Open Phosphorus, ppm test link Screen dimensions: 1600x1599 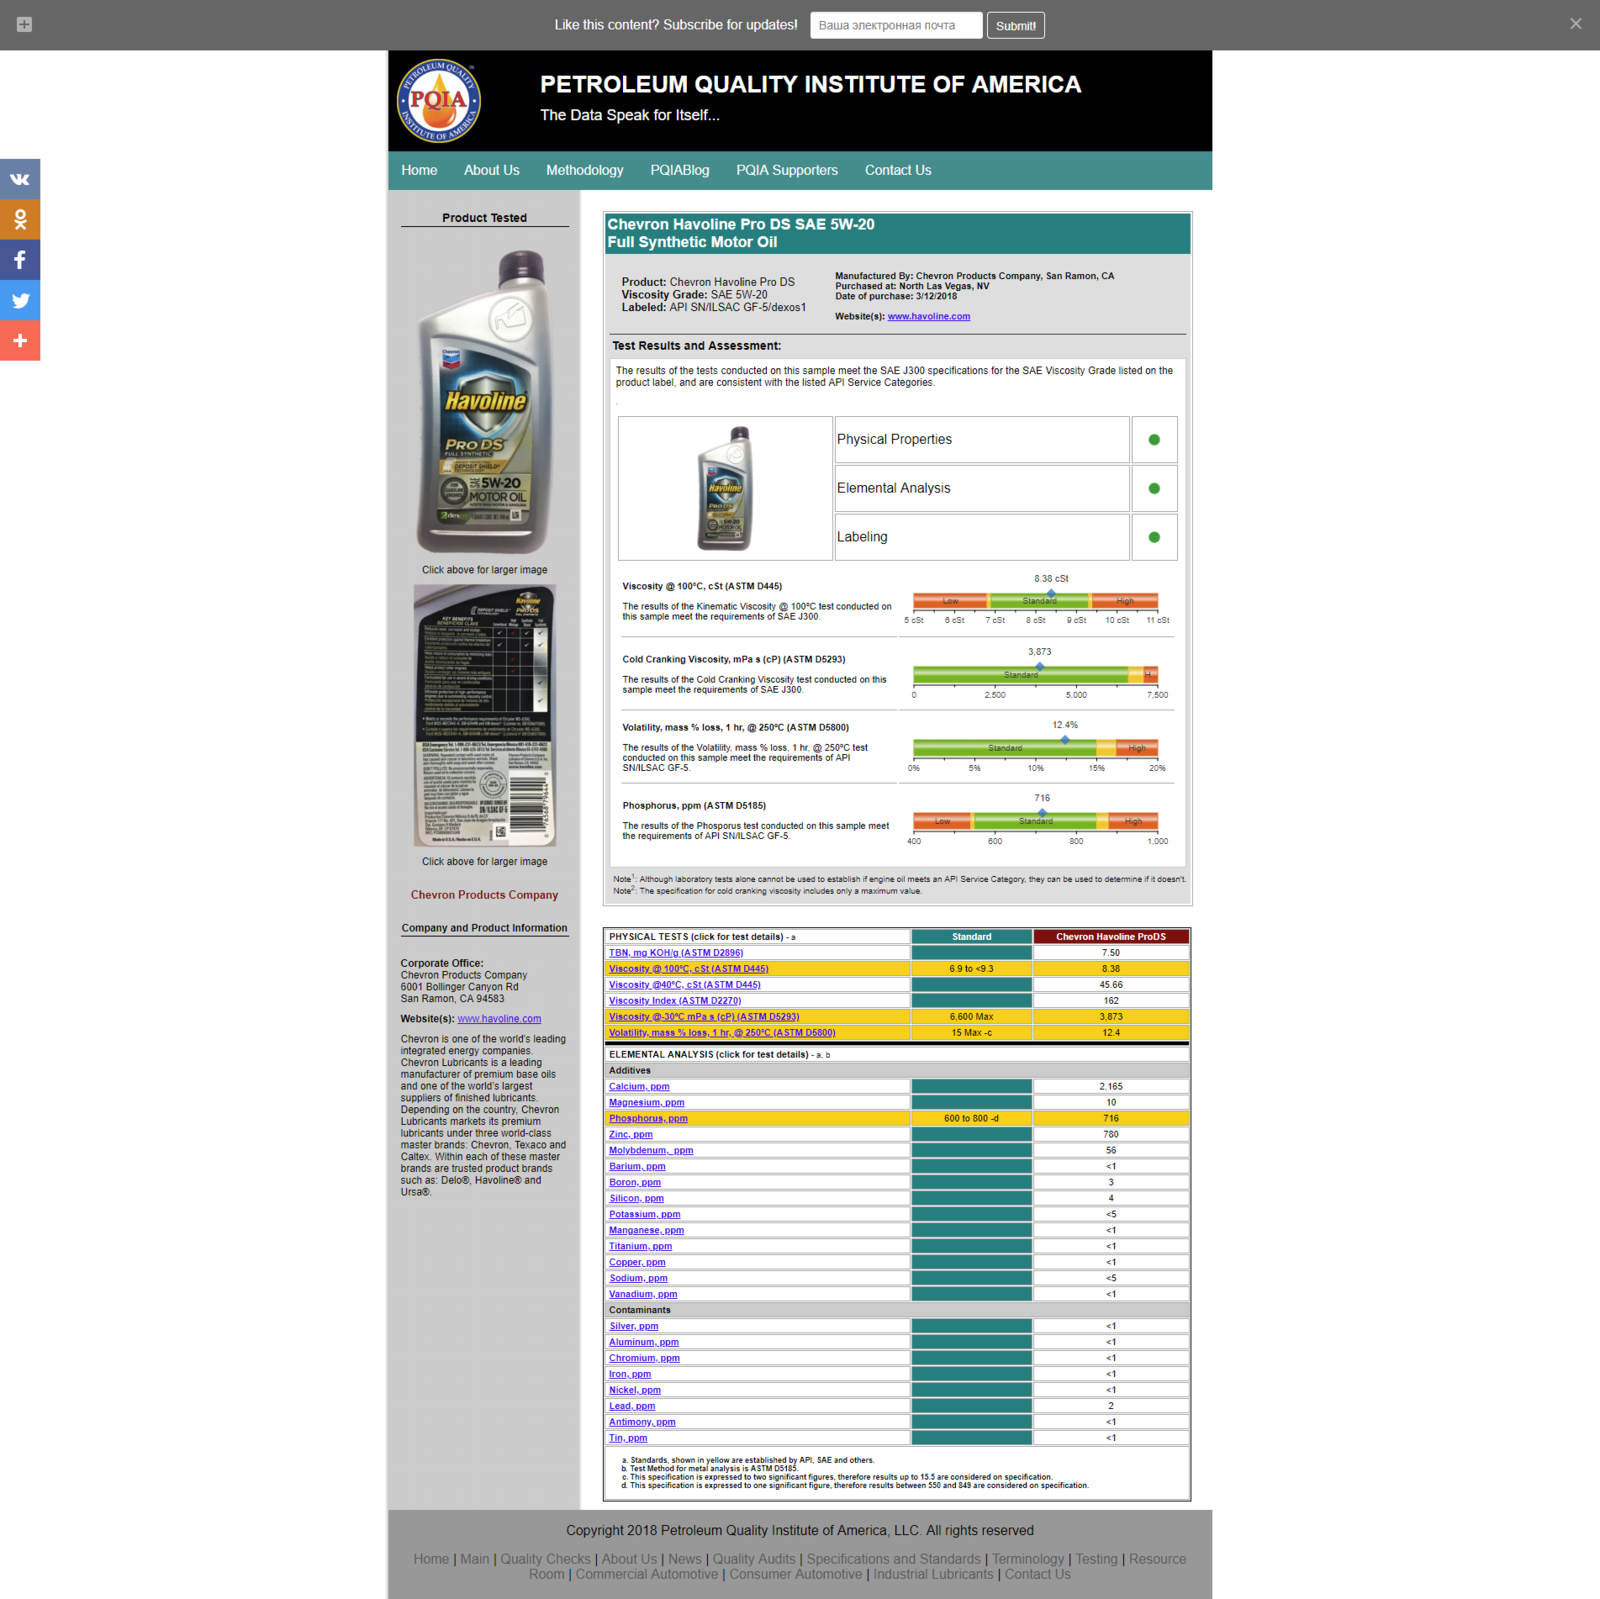(x=648, y=1119)
